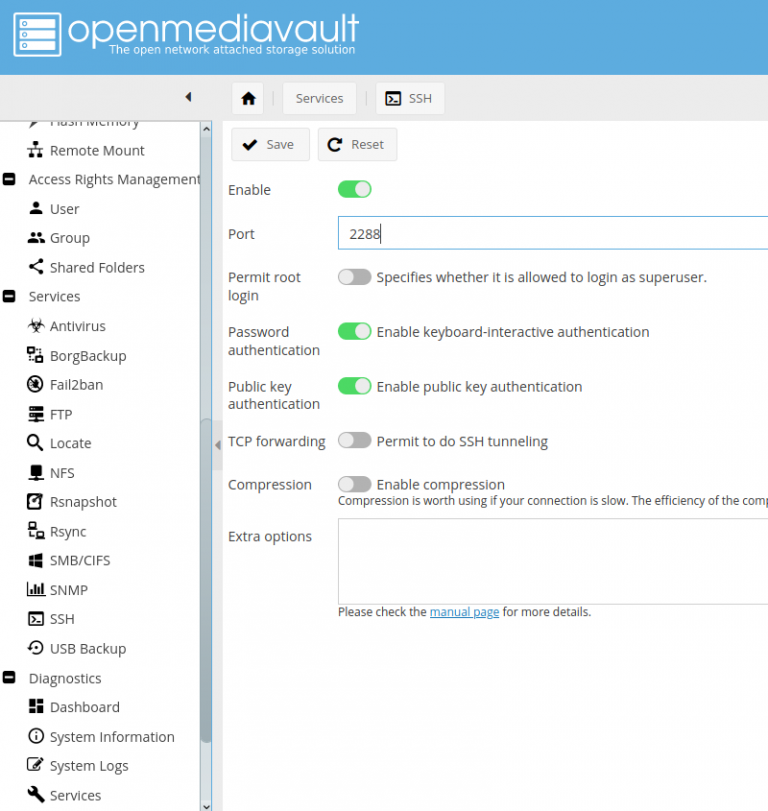Select the Fail2ban icon in sidebar
This screenshot has width=768, height=811.
36,385
